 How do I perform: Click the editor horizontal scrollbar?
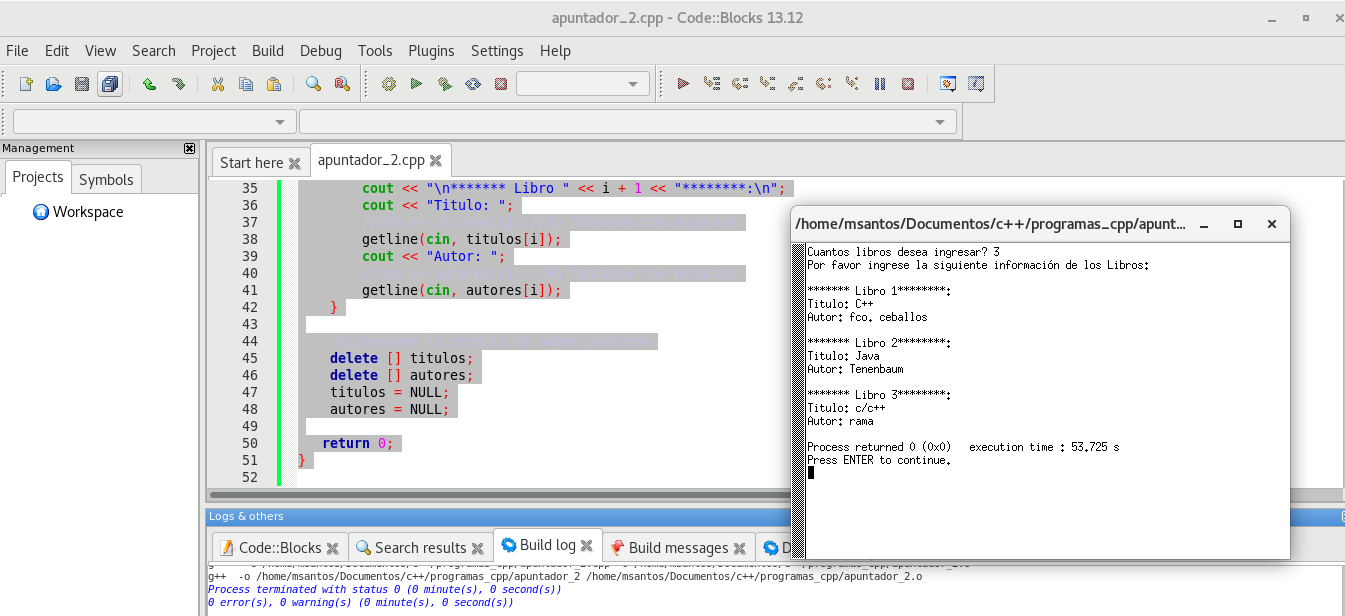500,495
